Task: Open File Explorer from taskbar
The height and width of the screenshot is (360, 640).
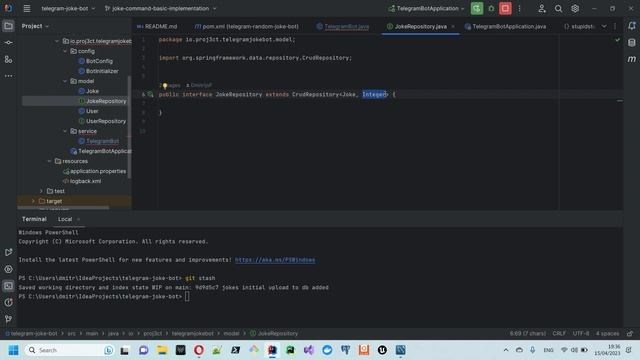Action: coord(162,350)
